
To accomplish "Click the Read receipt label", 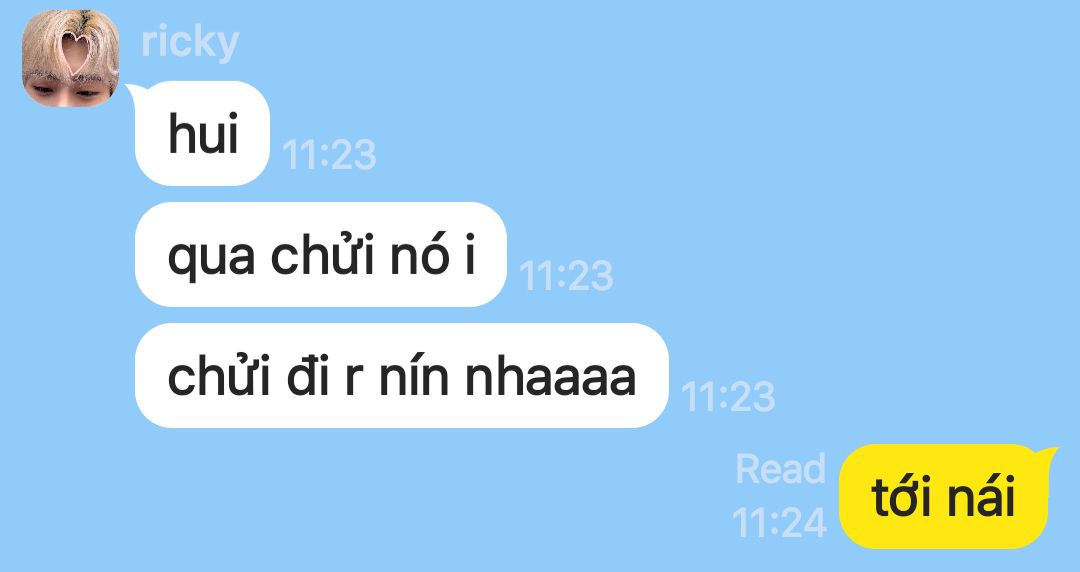I will coord(780,469).
